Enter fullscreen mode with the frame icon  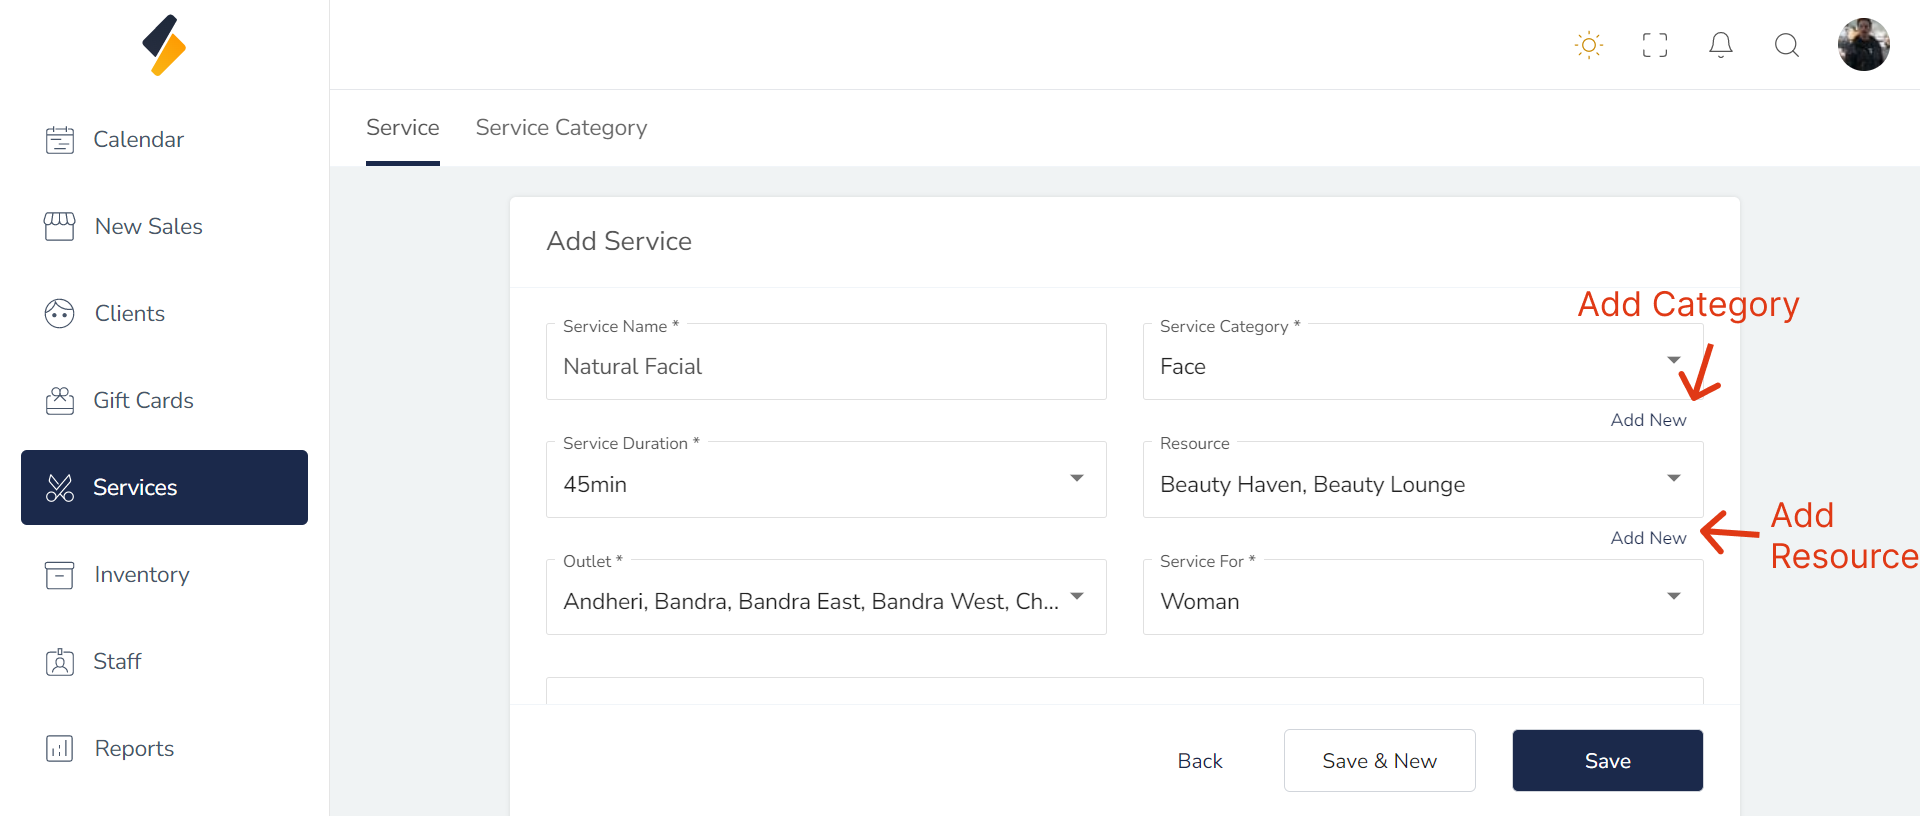(1655, 45)
